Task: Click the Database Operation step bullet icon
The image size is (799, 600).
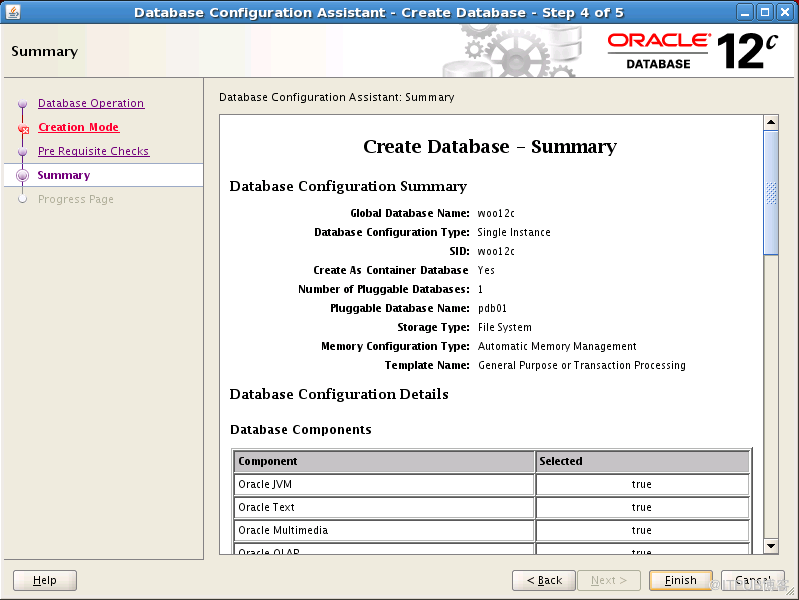Action: tap(22, 103)
